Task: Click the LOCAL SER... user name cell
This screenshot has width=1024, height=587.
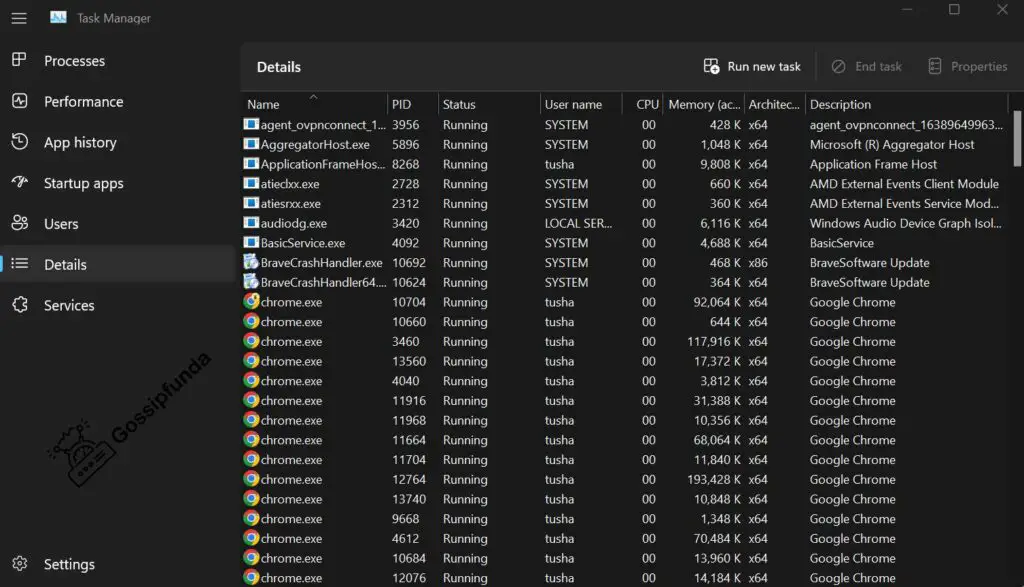Action: [x=579, y=223]
